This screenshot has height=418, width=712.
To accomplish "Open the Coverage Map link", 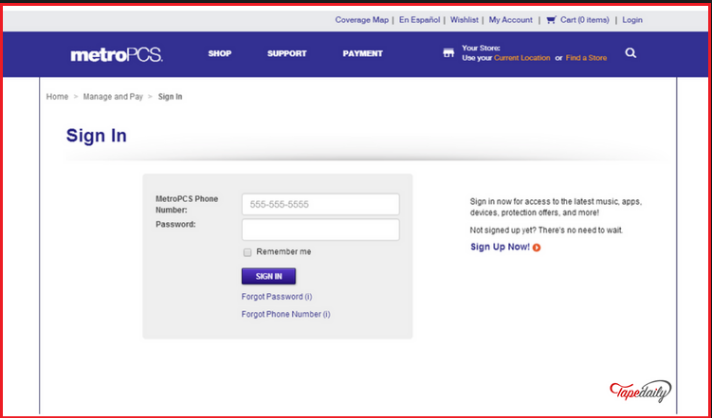I will pos(362,20).
